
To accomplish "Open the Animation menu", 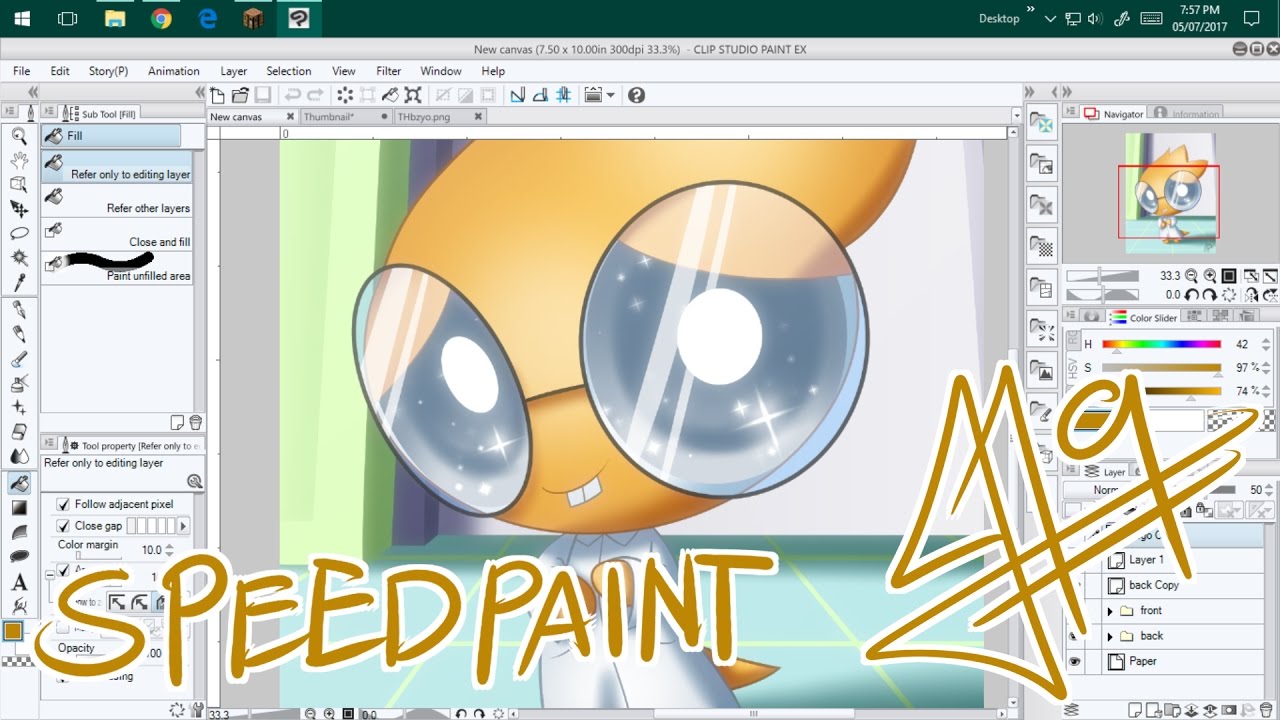I will (174, 71).
